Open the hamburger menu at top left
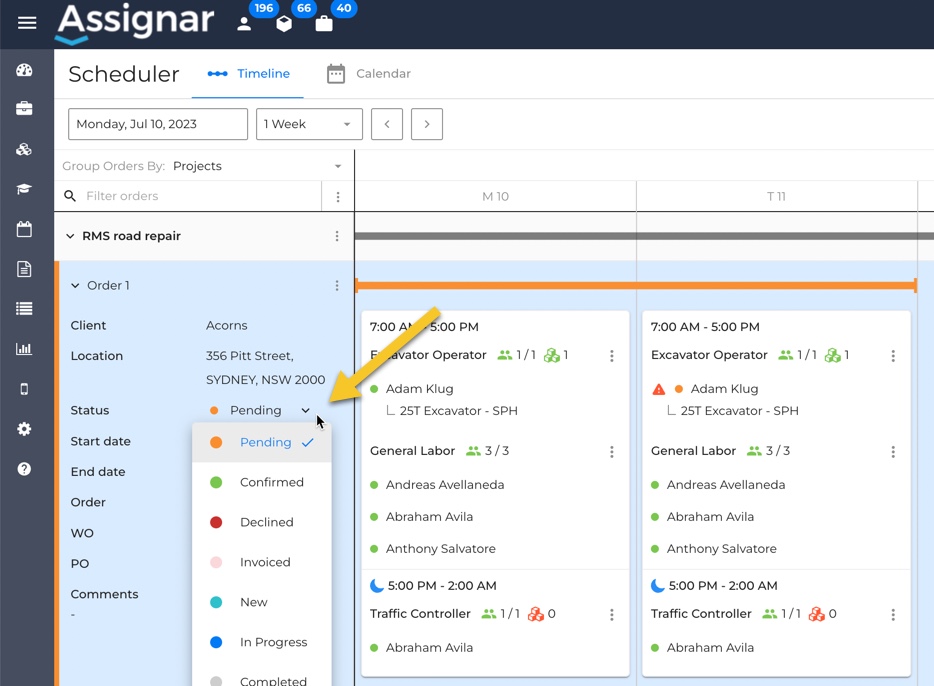This screenshot has height=686, width=934. click(26, 21)
